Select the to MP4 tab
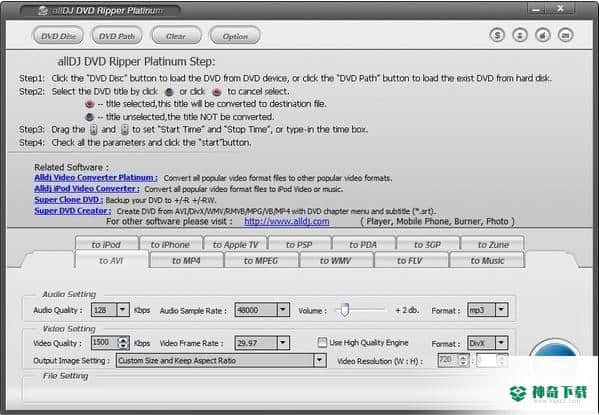 click(x=186, y=260)
